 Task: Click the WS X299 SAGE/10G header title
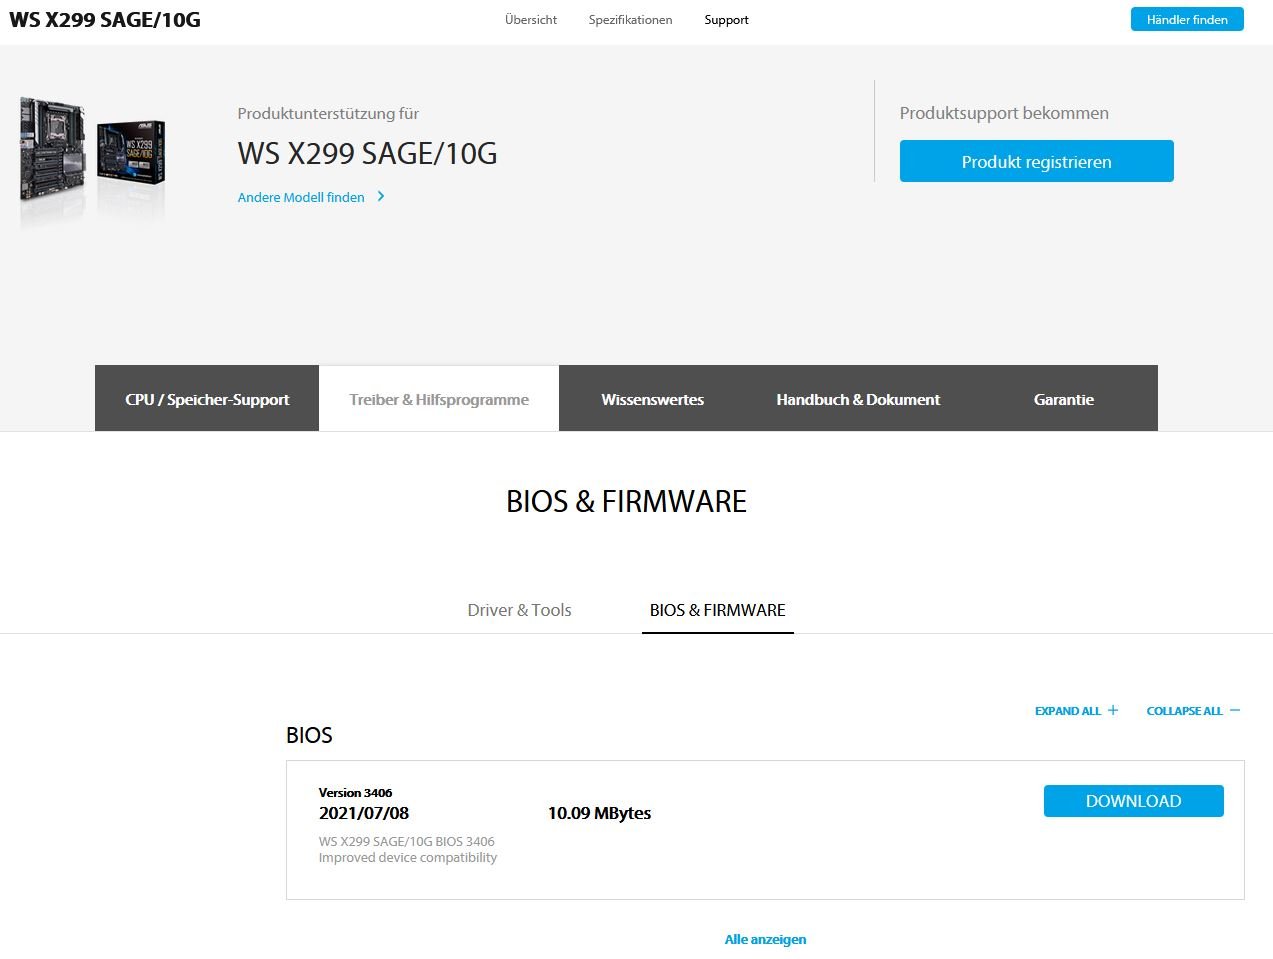click(x=105, y=20)
